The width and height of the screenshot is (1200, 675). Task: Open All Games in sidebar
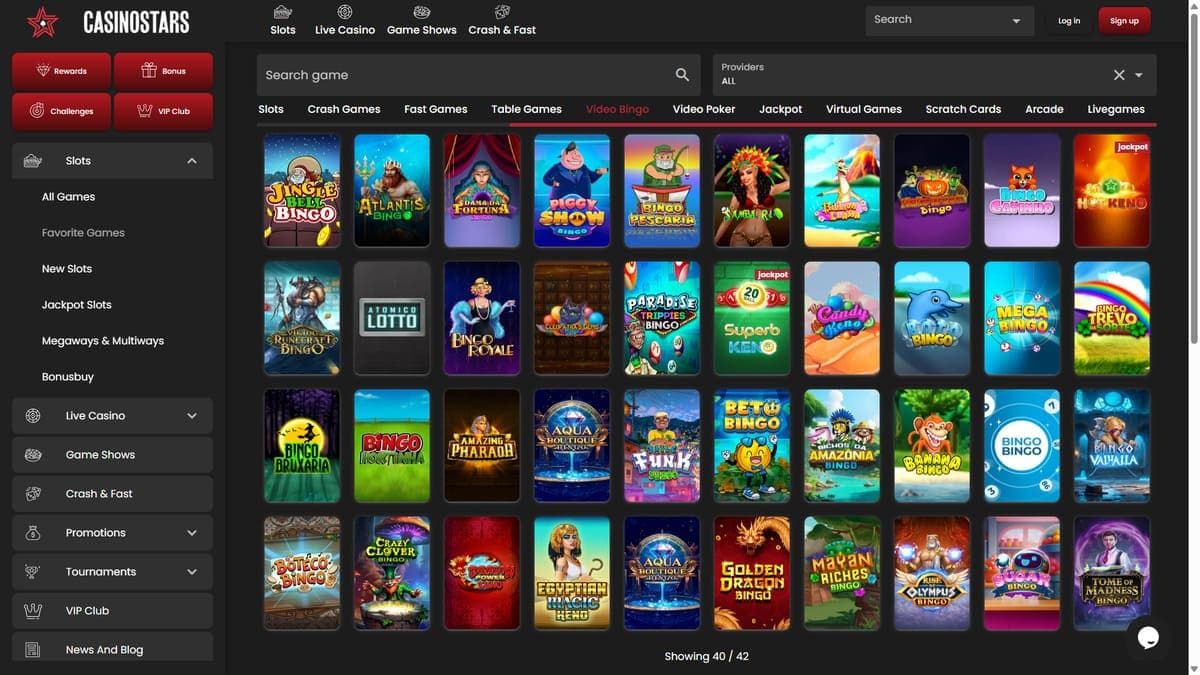point(69,197)
